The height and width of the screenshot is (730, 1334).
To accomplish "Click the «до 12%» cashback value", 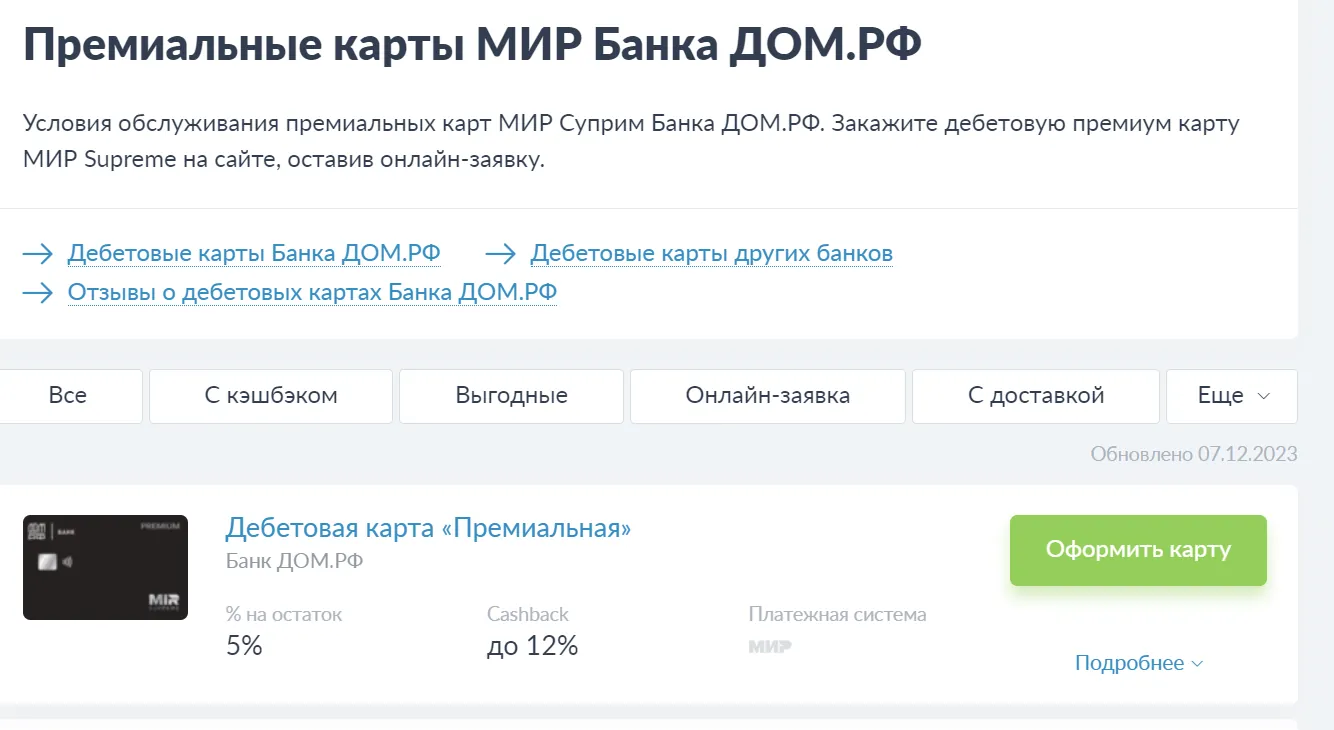I will (x=531, y=646).
